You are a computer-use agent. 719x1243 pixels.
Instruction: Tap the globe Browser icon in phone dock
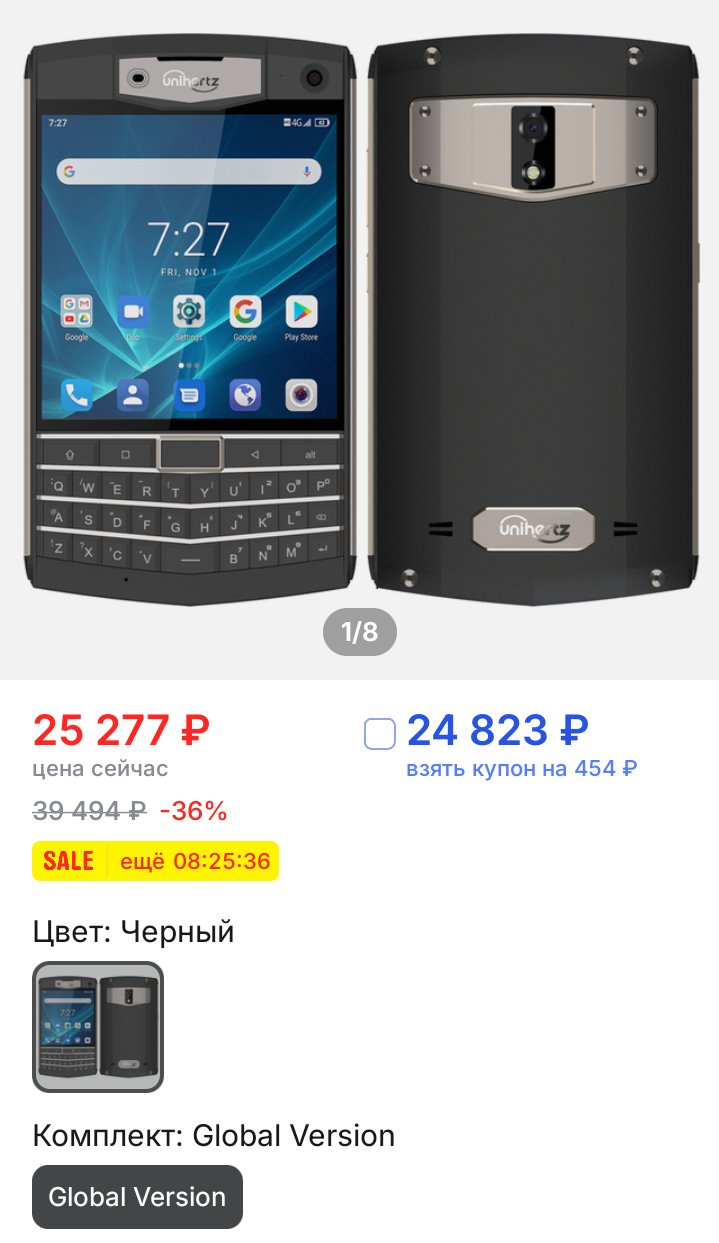click(x=245, y=396)
